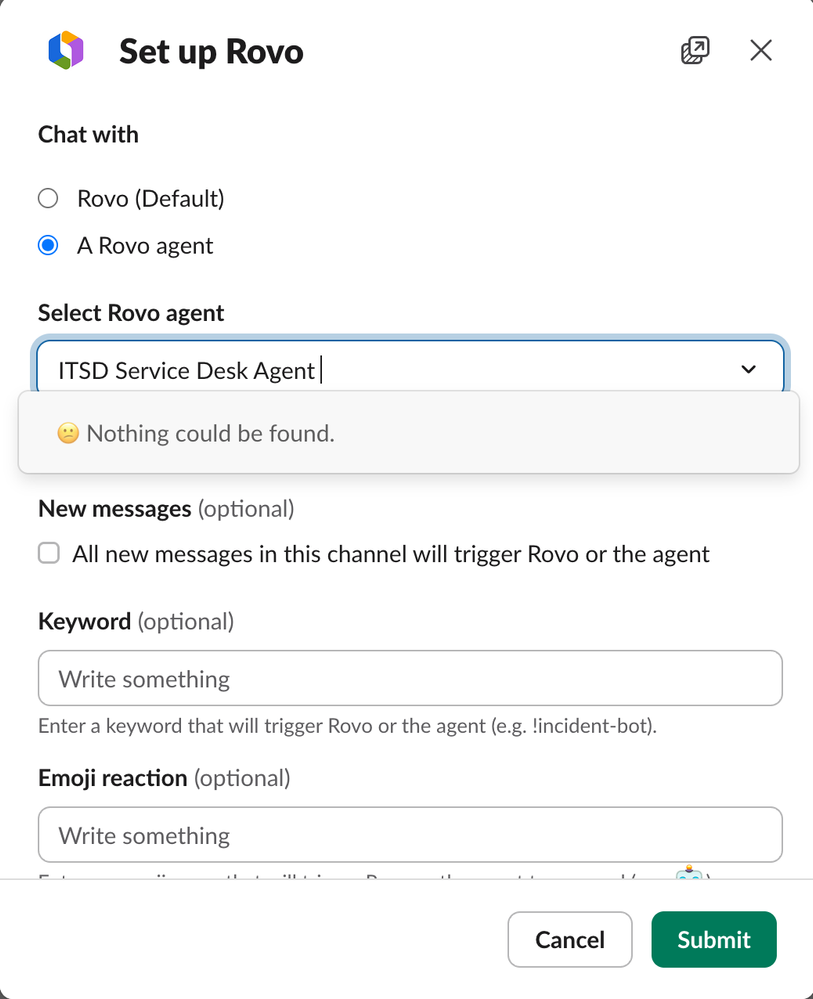Click the Set up Rovo title text
This screenshot has height=999, width=813.
[x=211, y=52]
